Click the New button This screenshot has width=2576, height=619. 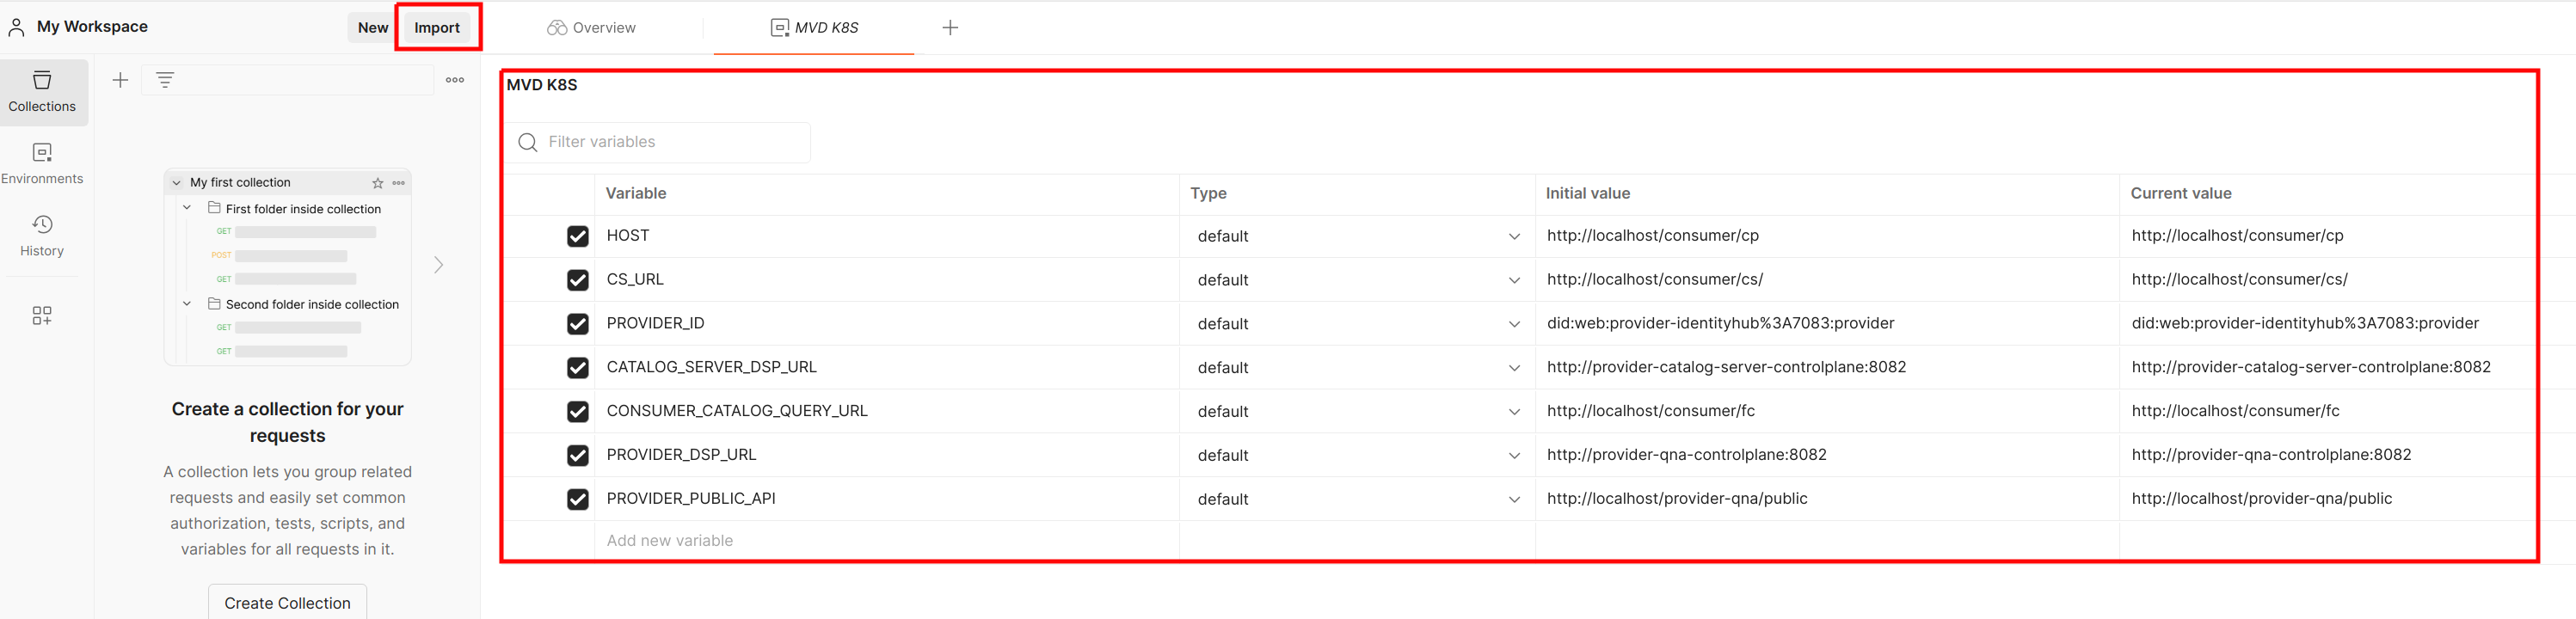point(373,28)
